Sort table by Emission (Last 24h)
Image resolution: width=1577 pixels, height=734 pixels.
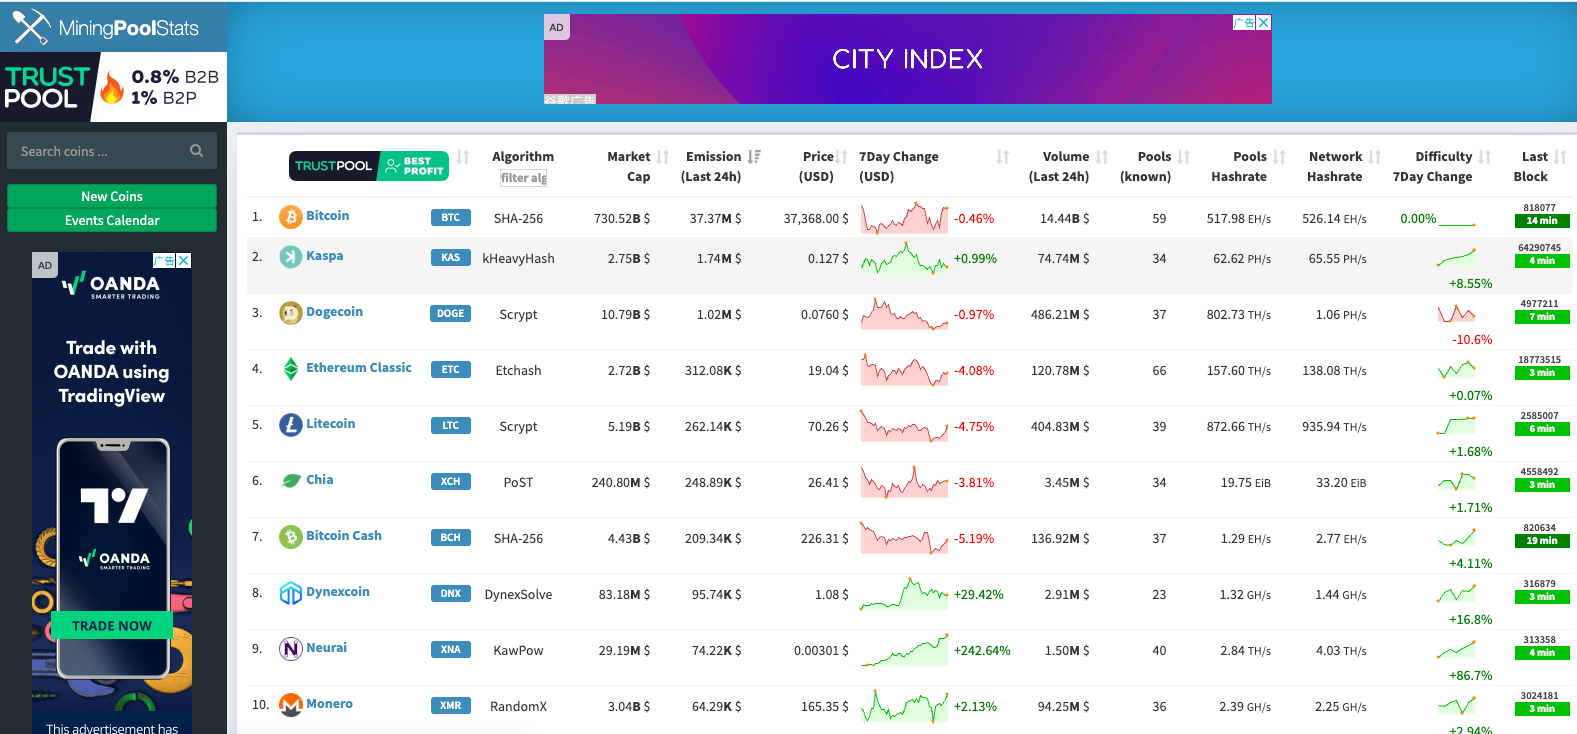tap(754, 157)
